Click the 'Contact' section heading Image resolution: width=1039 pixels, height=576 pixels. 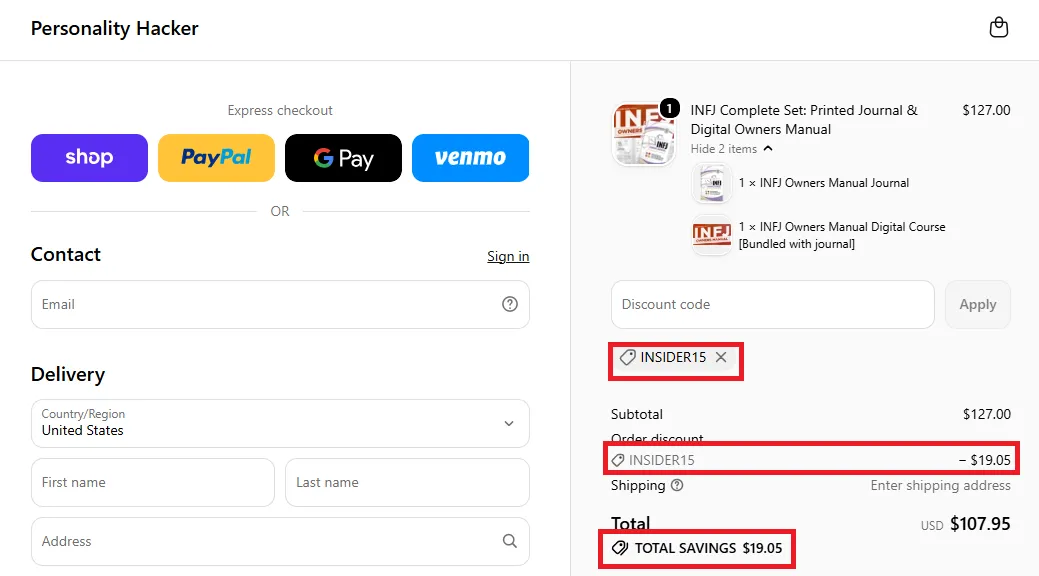66,255
